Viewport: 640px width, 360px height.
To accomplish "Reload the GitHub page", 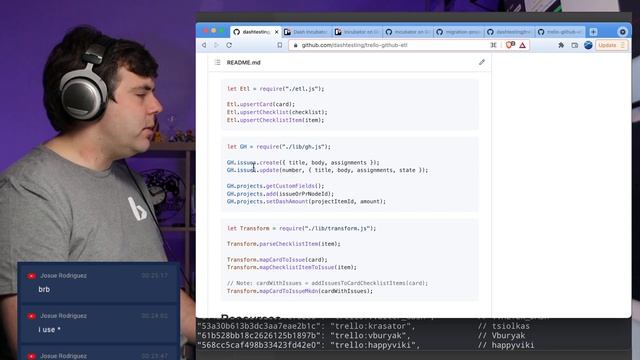I will [x=229, y=45].
